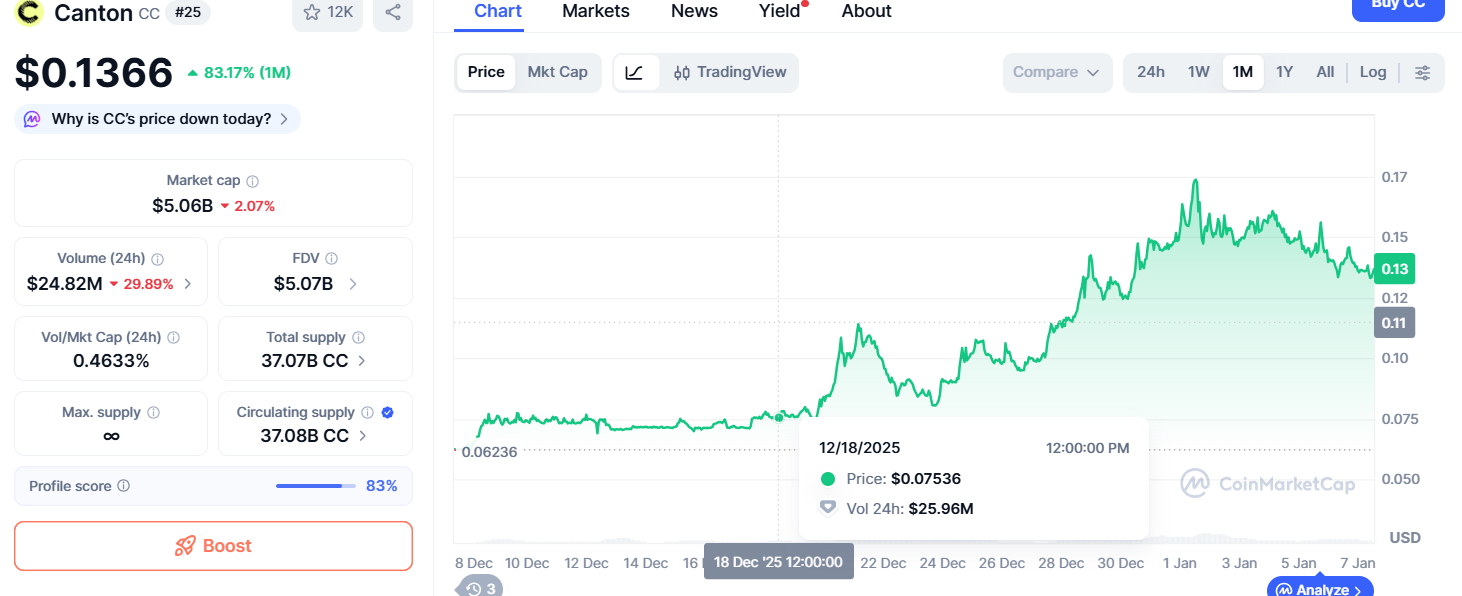1462x596 pixels.
Task: Select the line chart view toggle
Action: [637, 72]
